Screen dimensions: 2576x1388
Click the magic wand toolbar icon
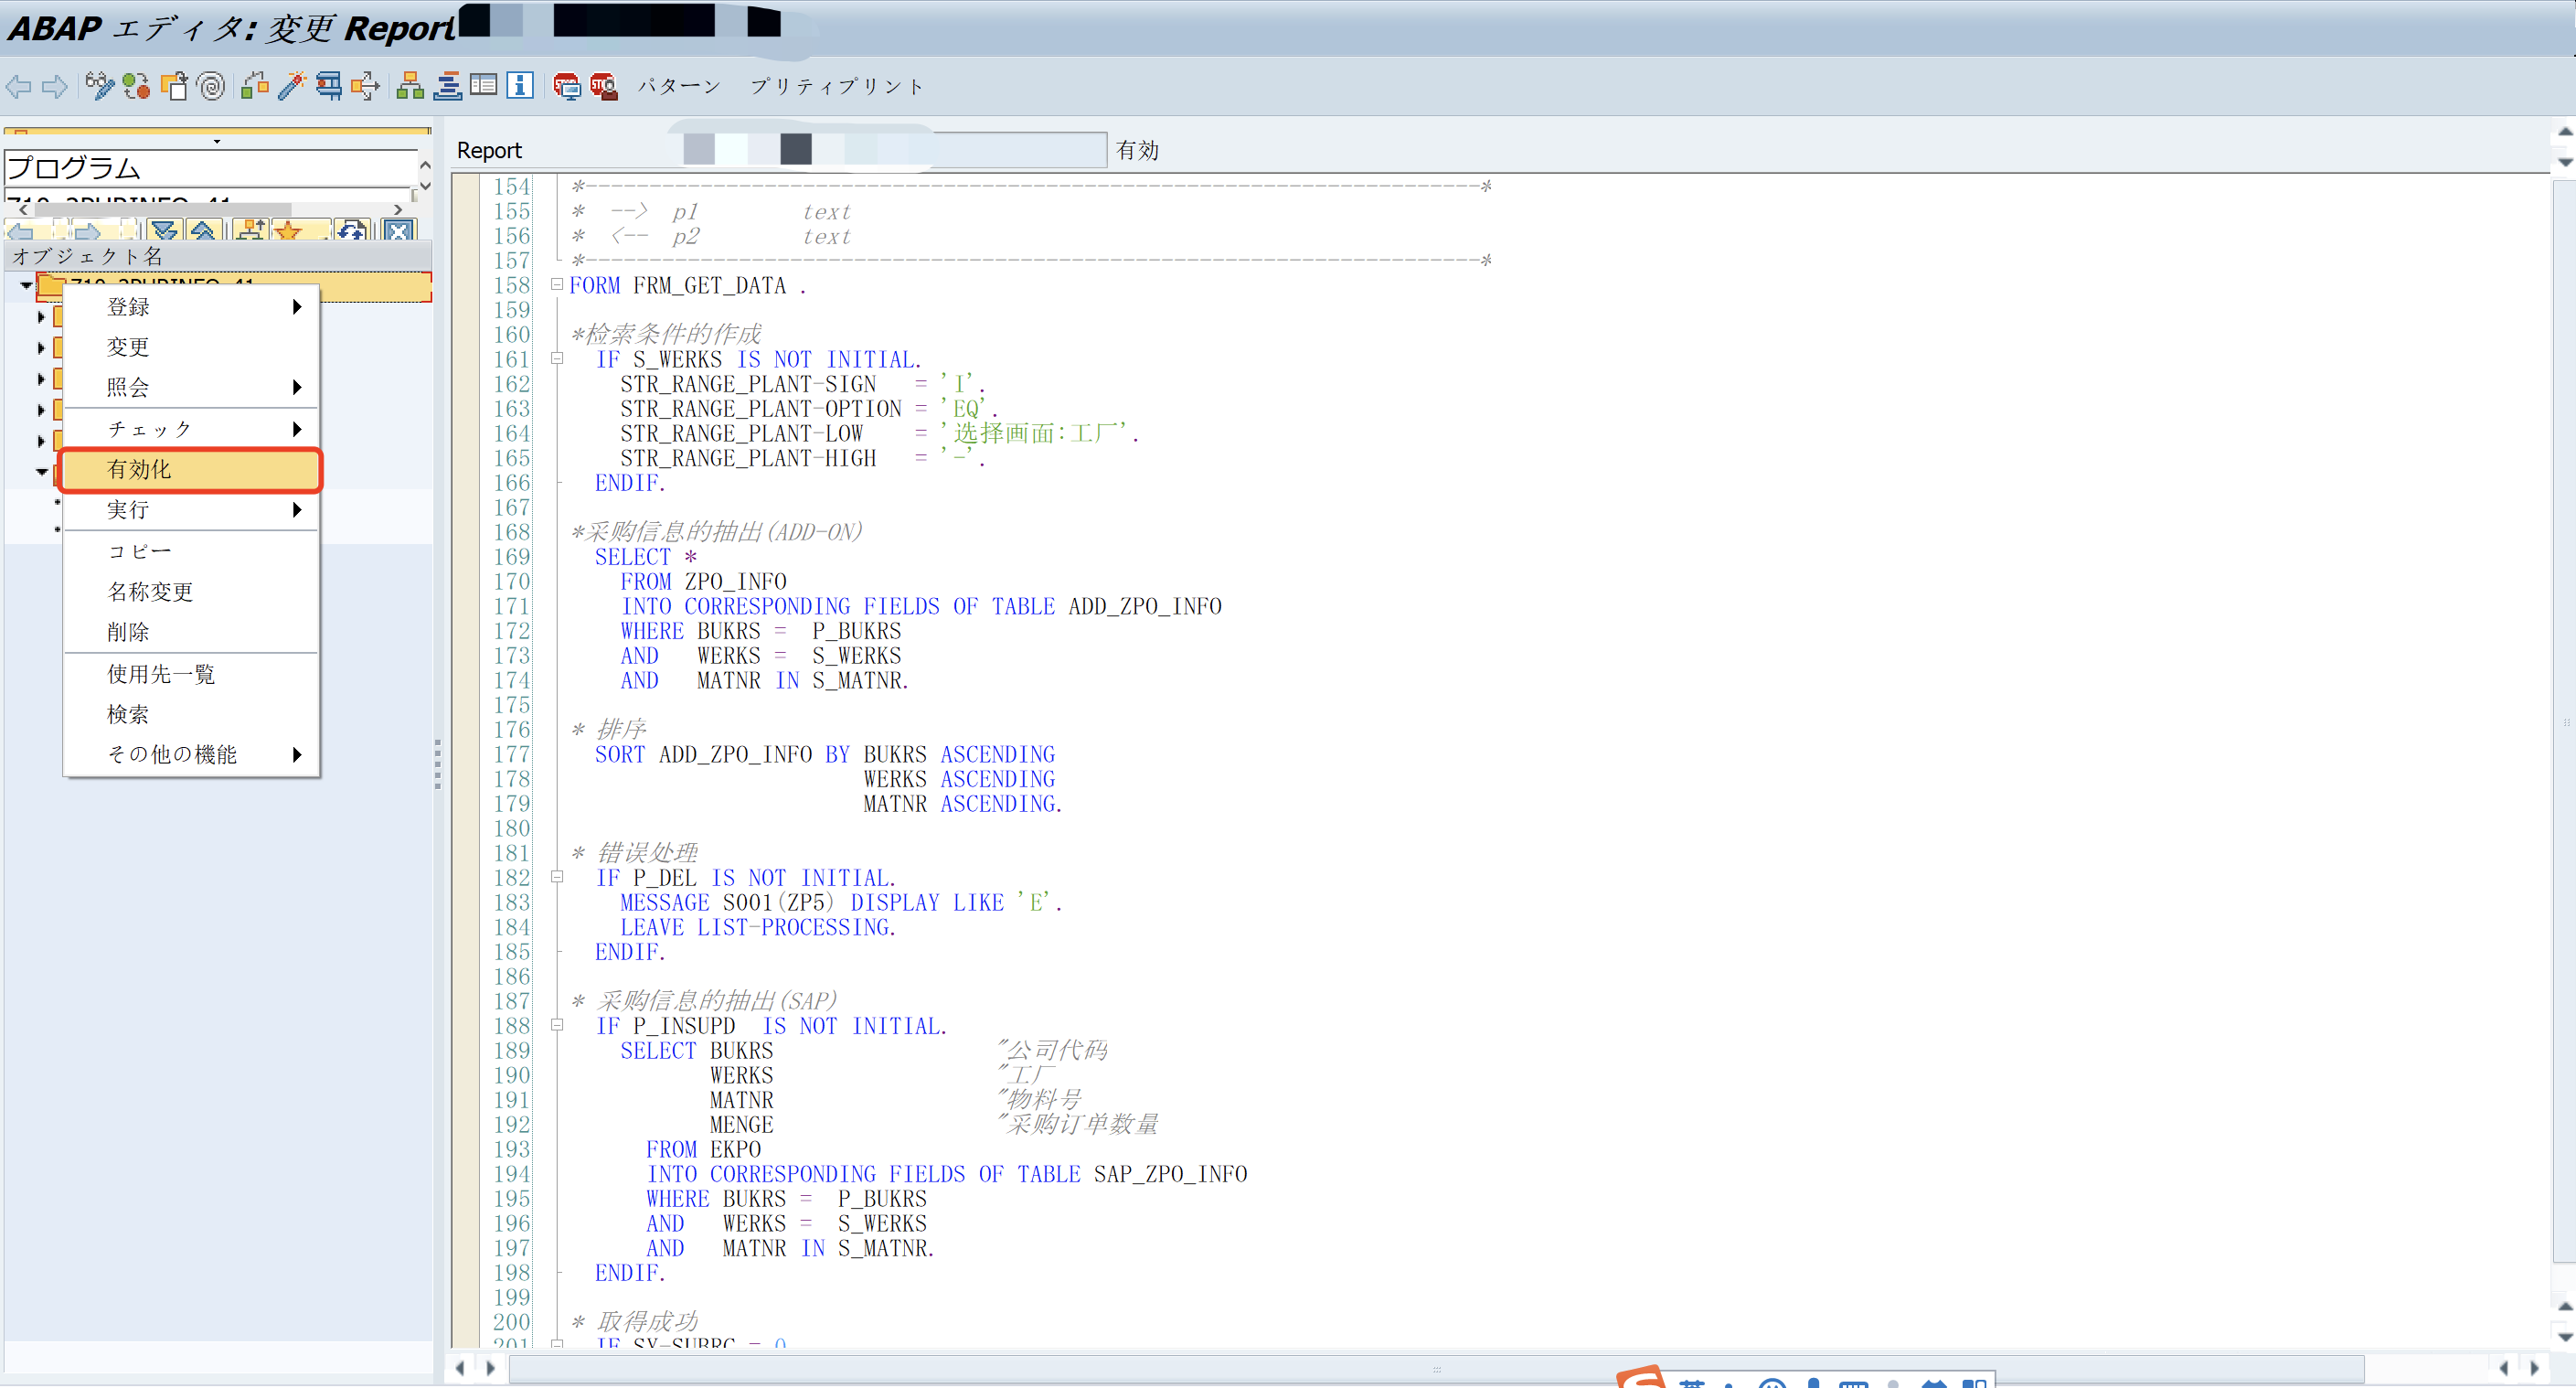tap(292, 86)
